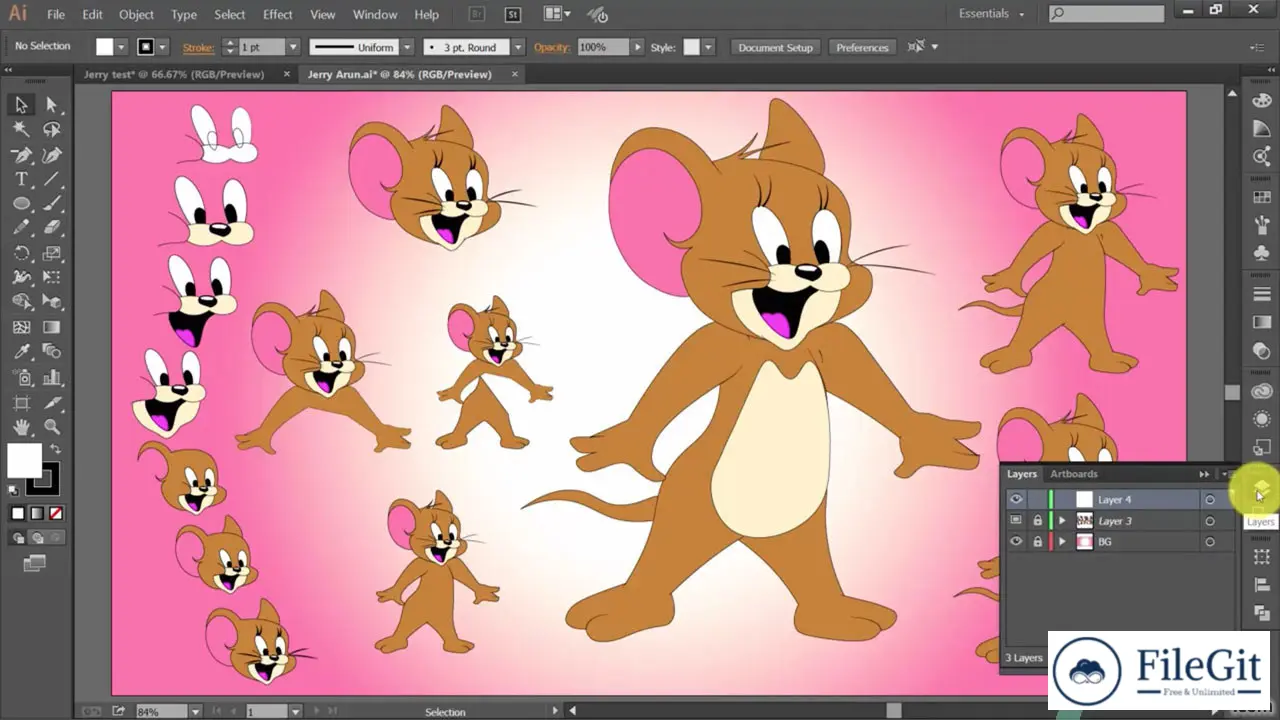The image size is (1280, 720).
Task: Select the Free Transform tool
Action: coord(52,277)
